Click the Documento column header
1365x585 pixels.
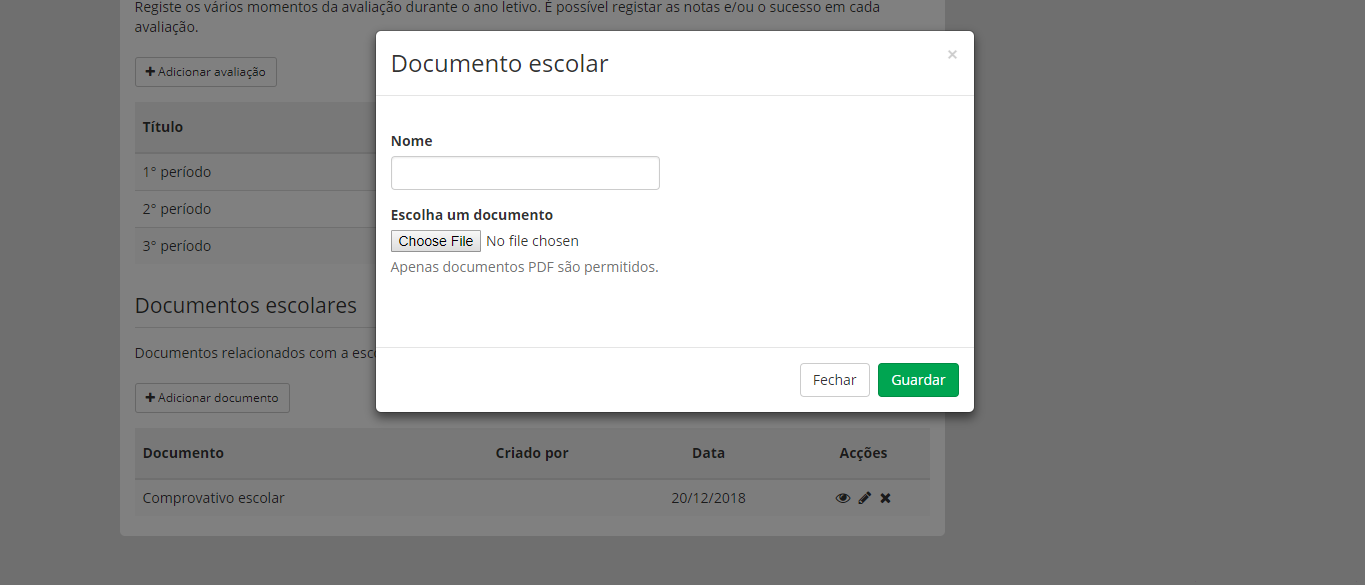pos(183,453)
